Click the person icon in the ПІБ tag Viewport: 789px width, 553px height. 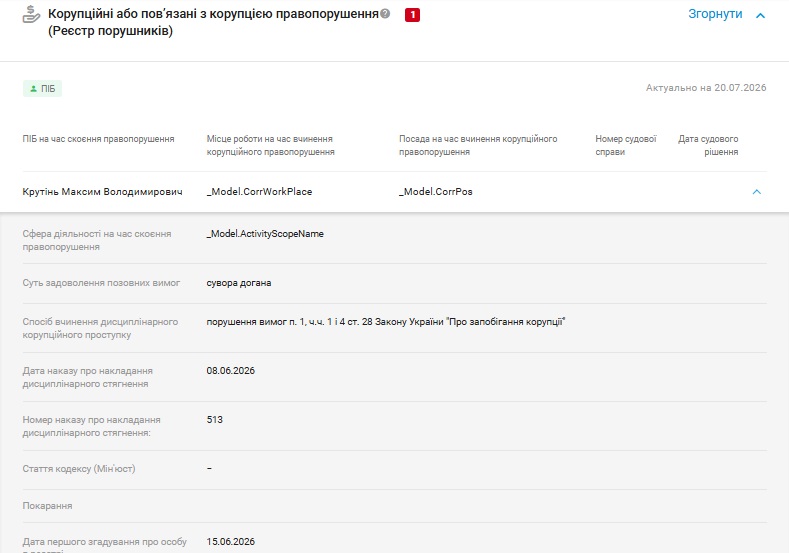click(x=33, y=89)
